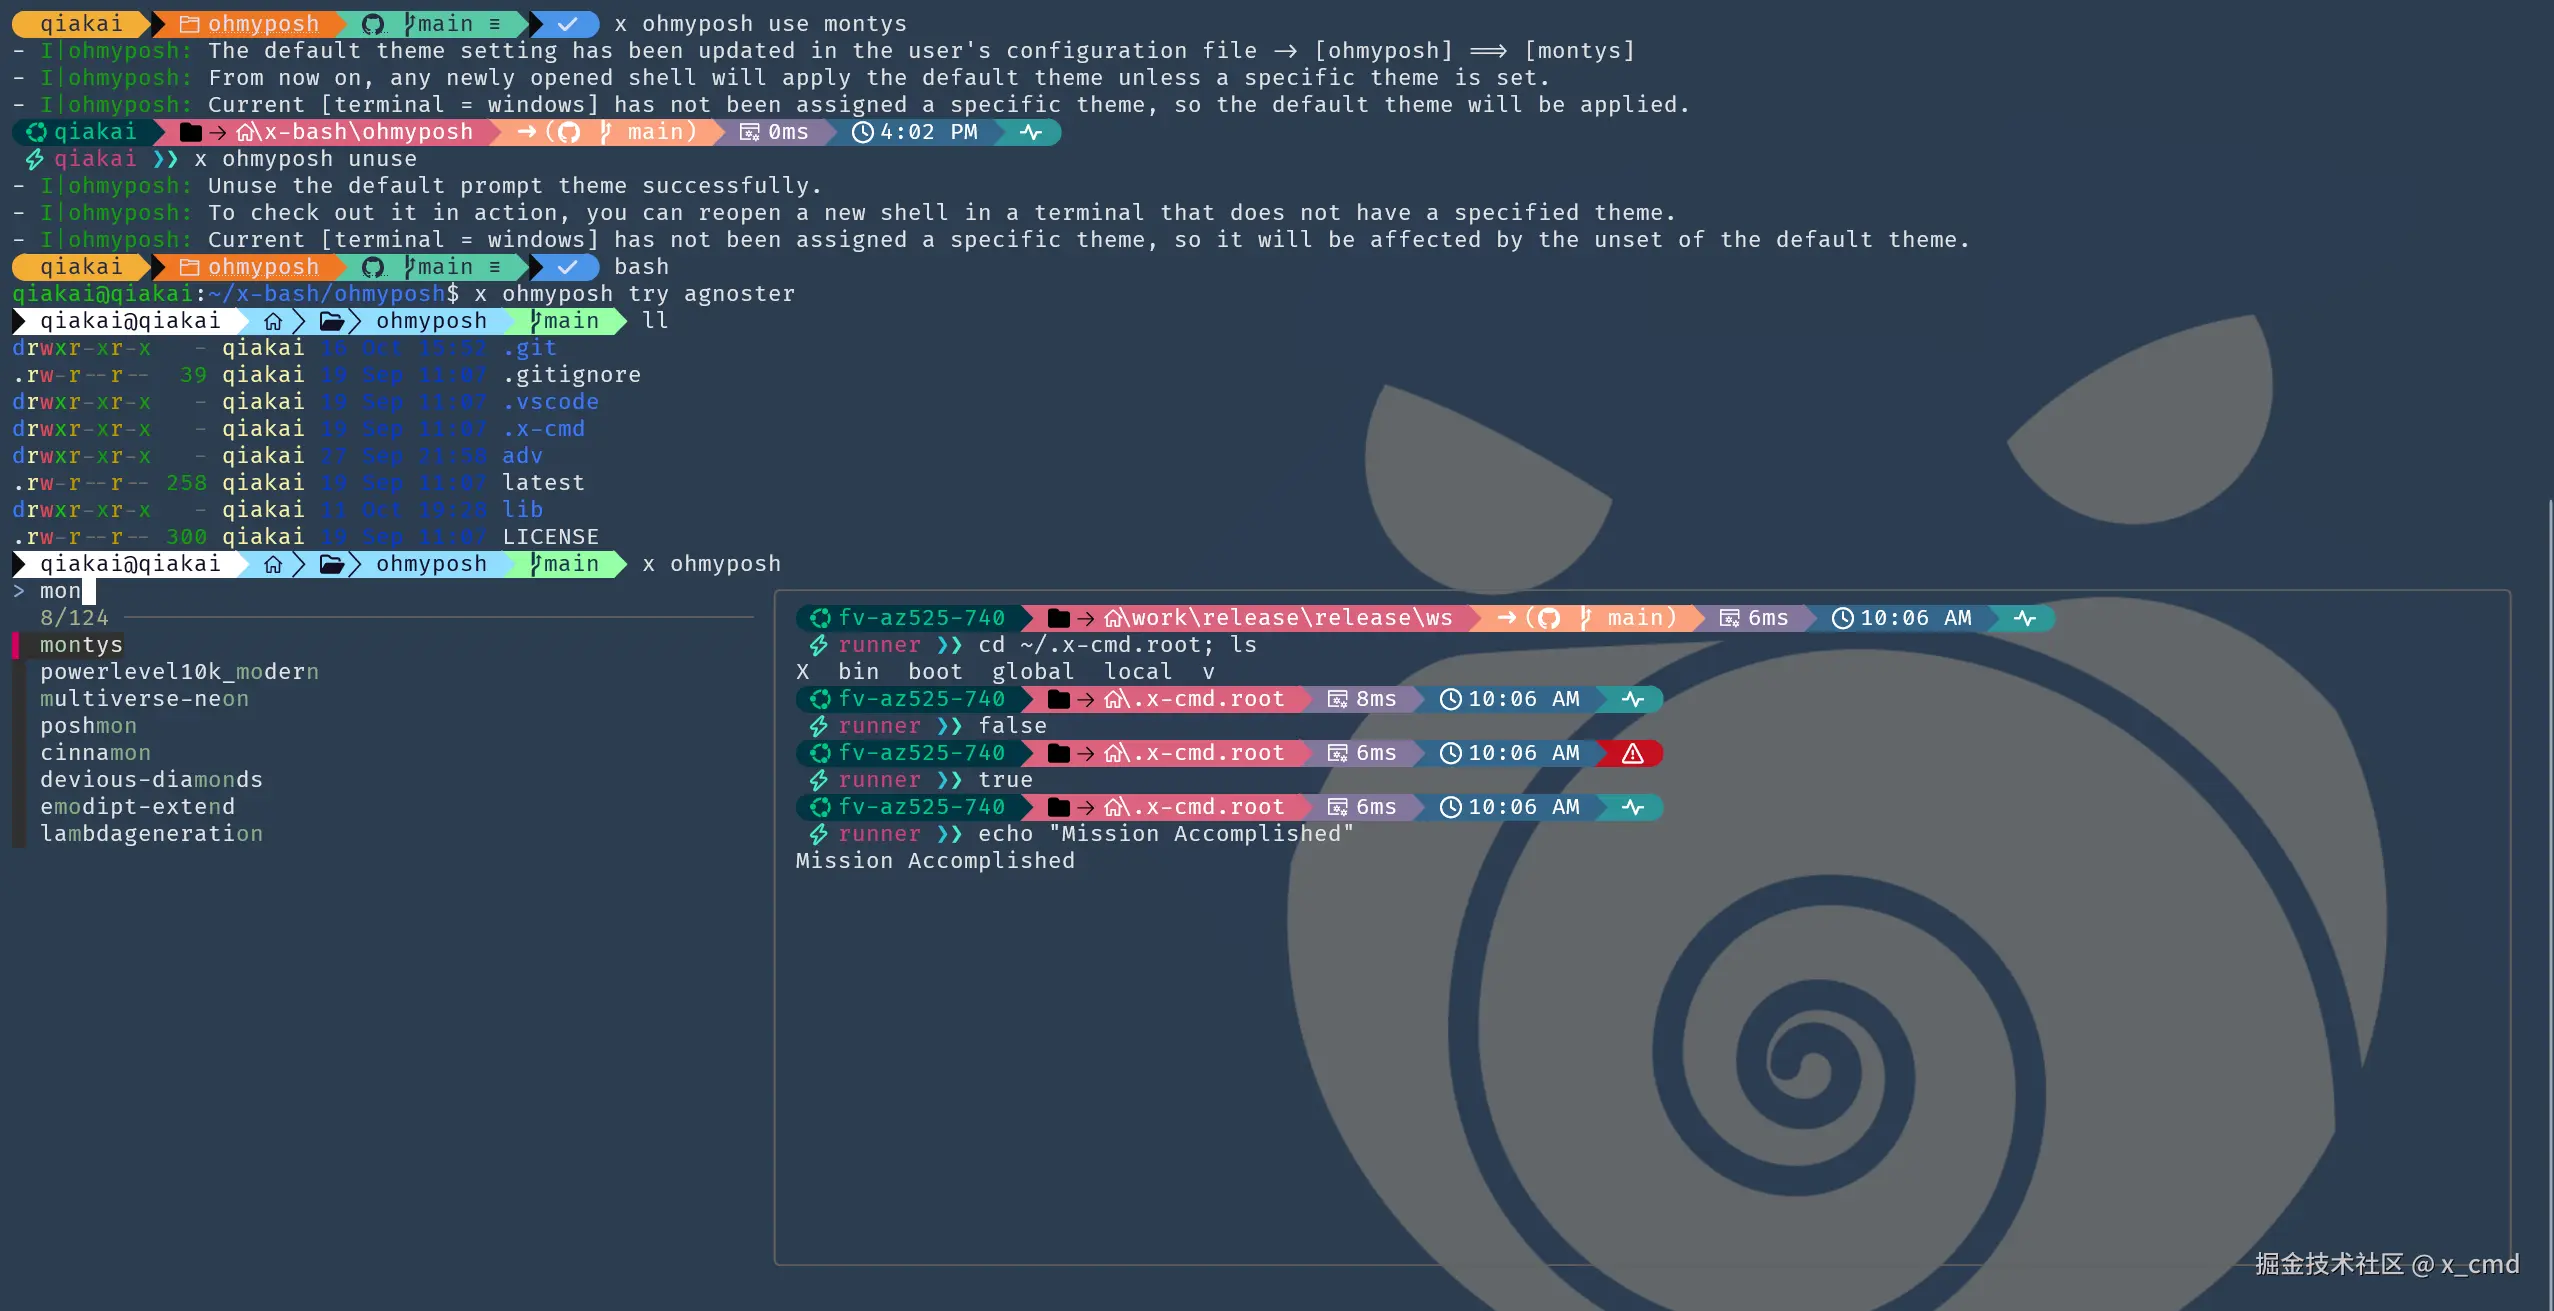Click the black folder icon before work\release path
This screenshot has height=1311, width=2554.
(1058, 618)
